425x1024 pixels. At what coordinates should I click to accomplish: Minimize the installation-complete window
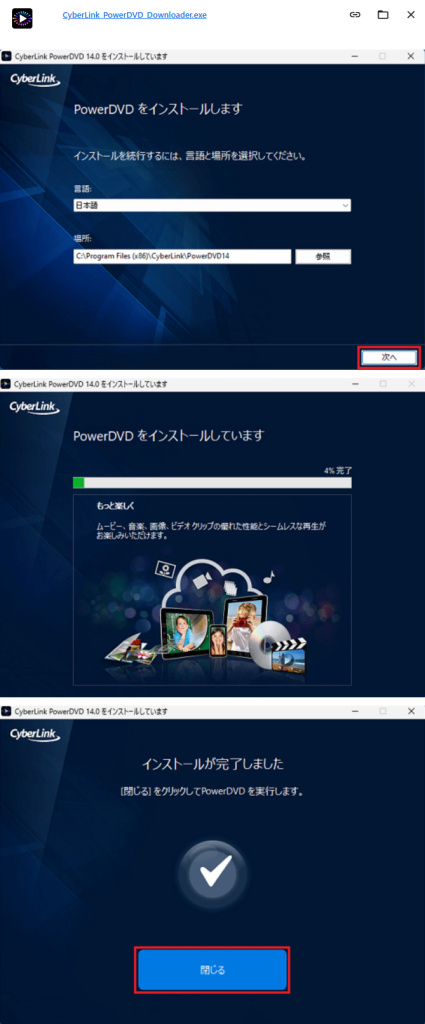(x=354, y=711)
